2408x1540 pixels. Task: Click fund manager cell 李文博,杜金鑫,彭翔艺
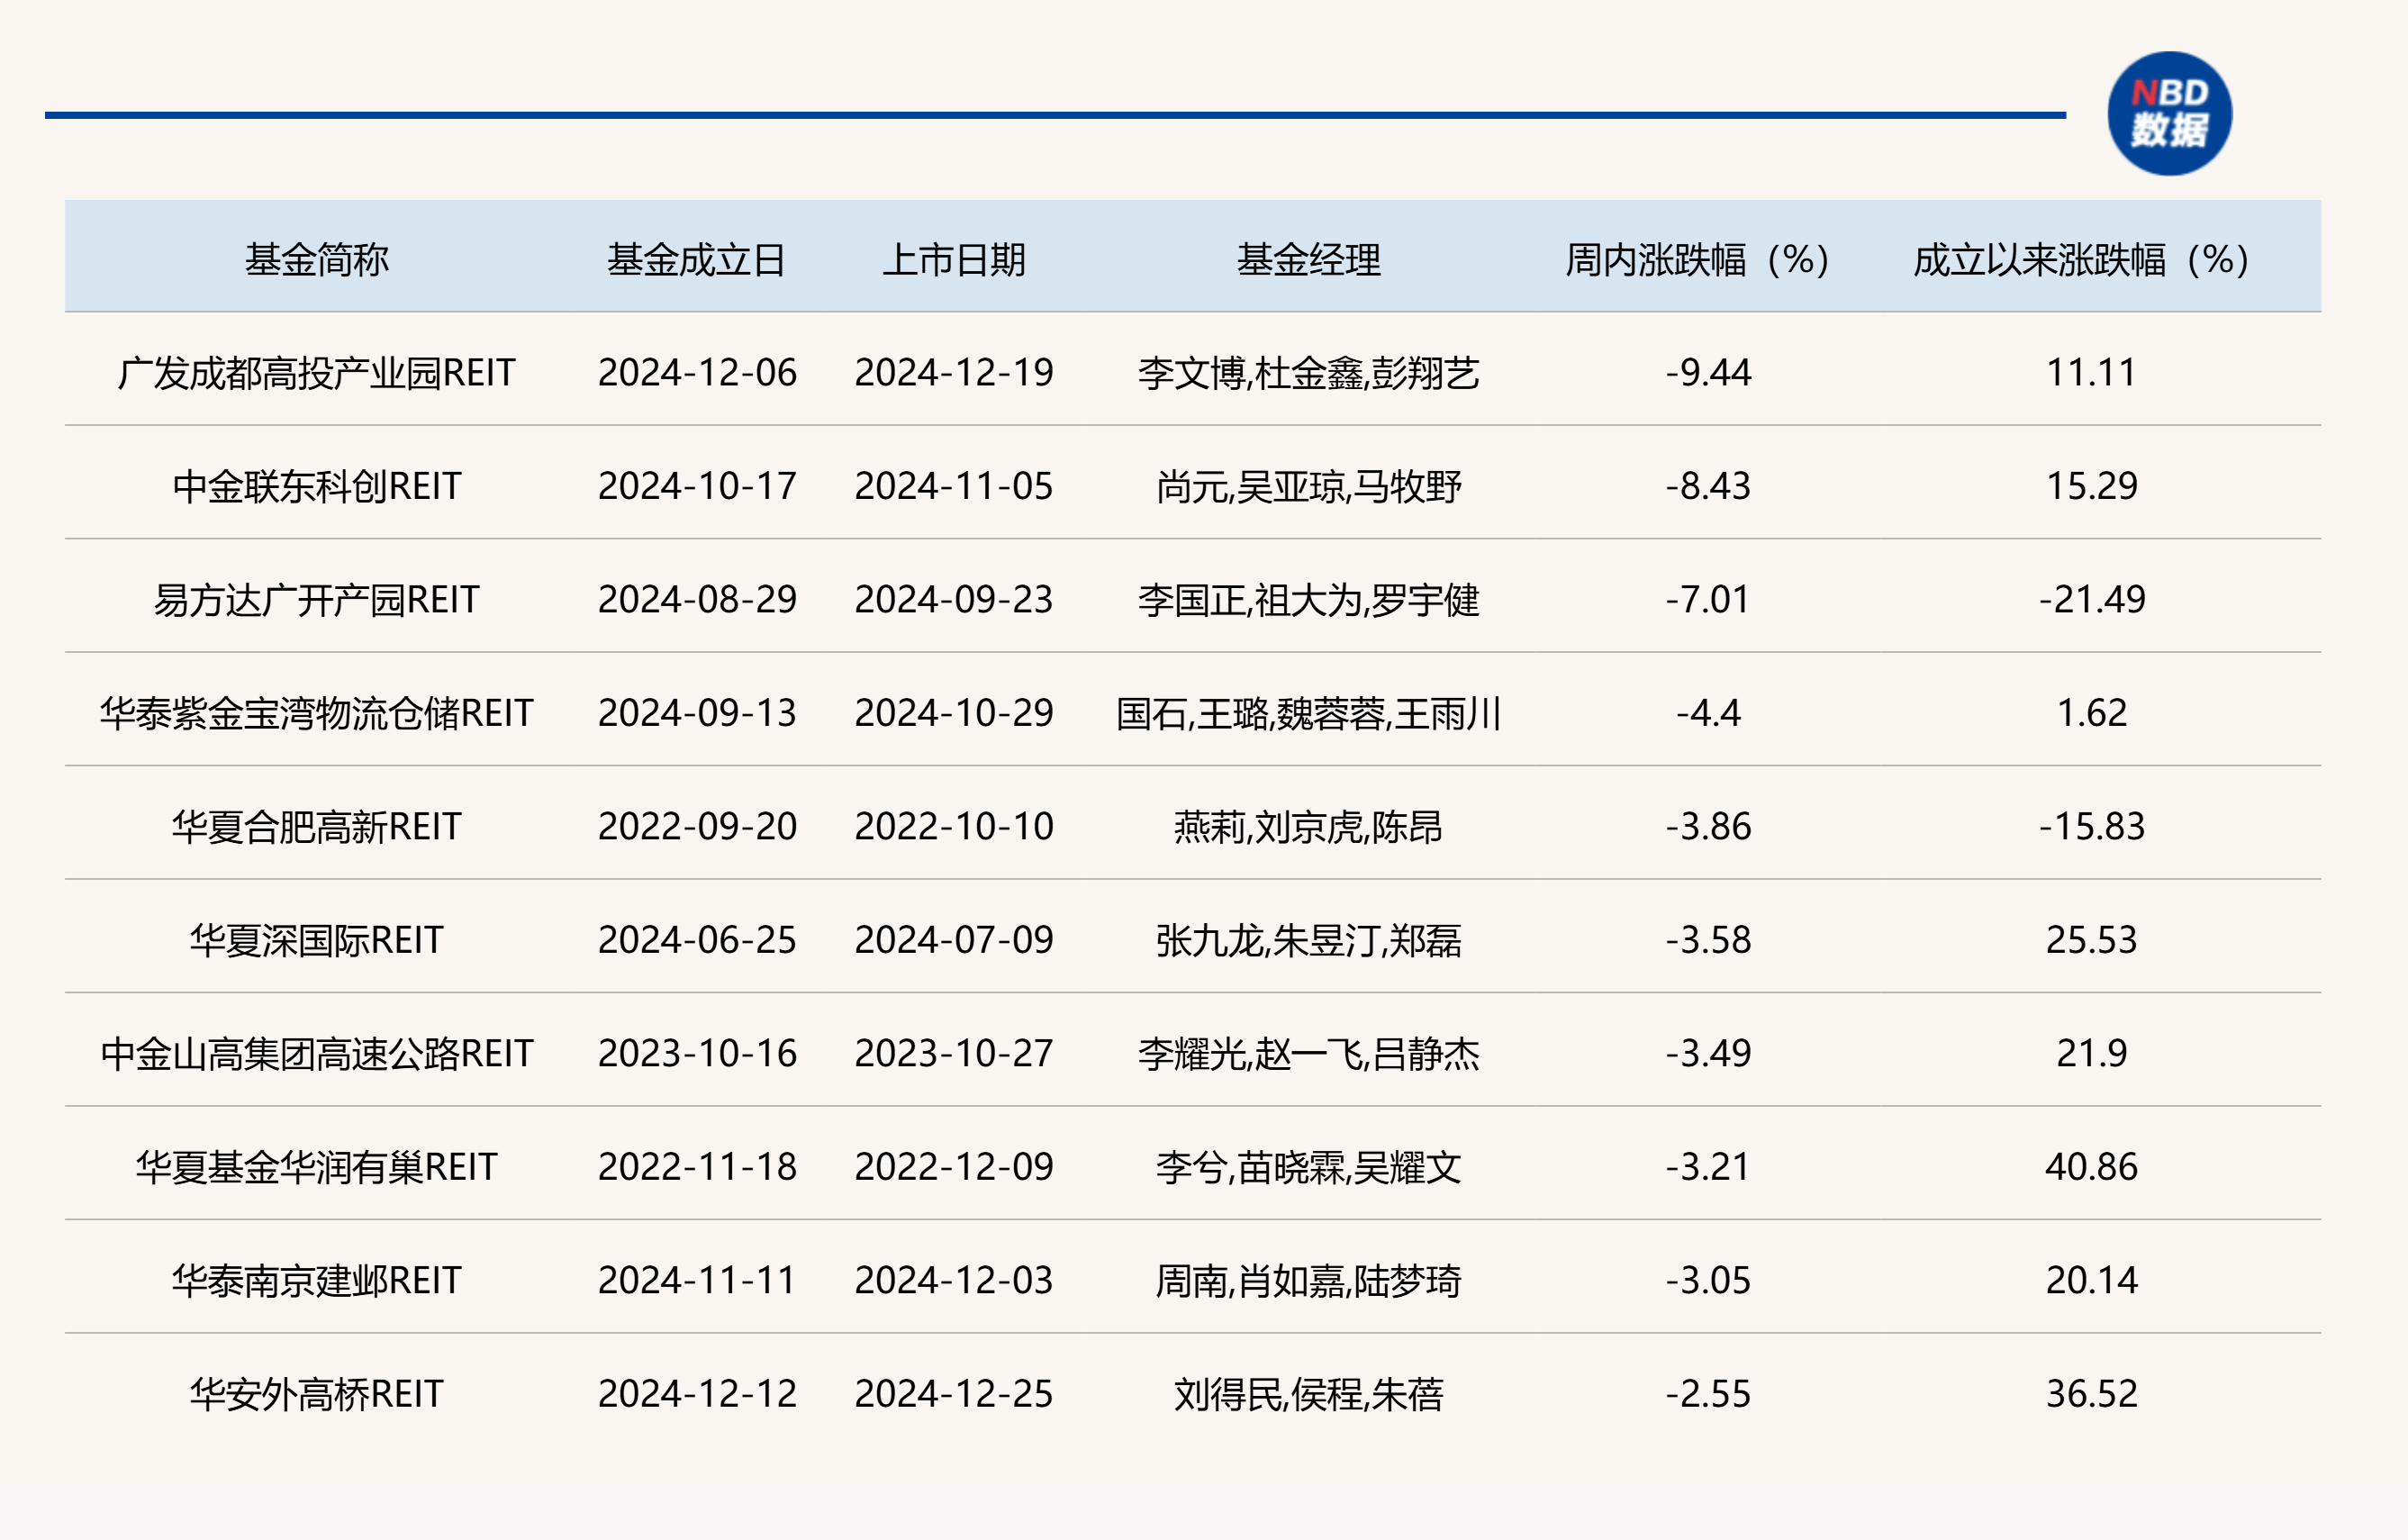pyautogui.click(x=1308, y=373)
